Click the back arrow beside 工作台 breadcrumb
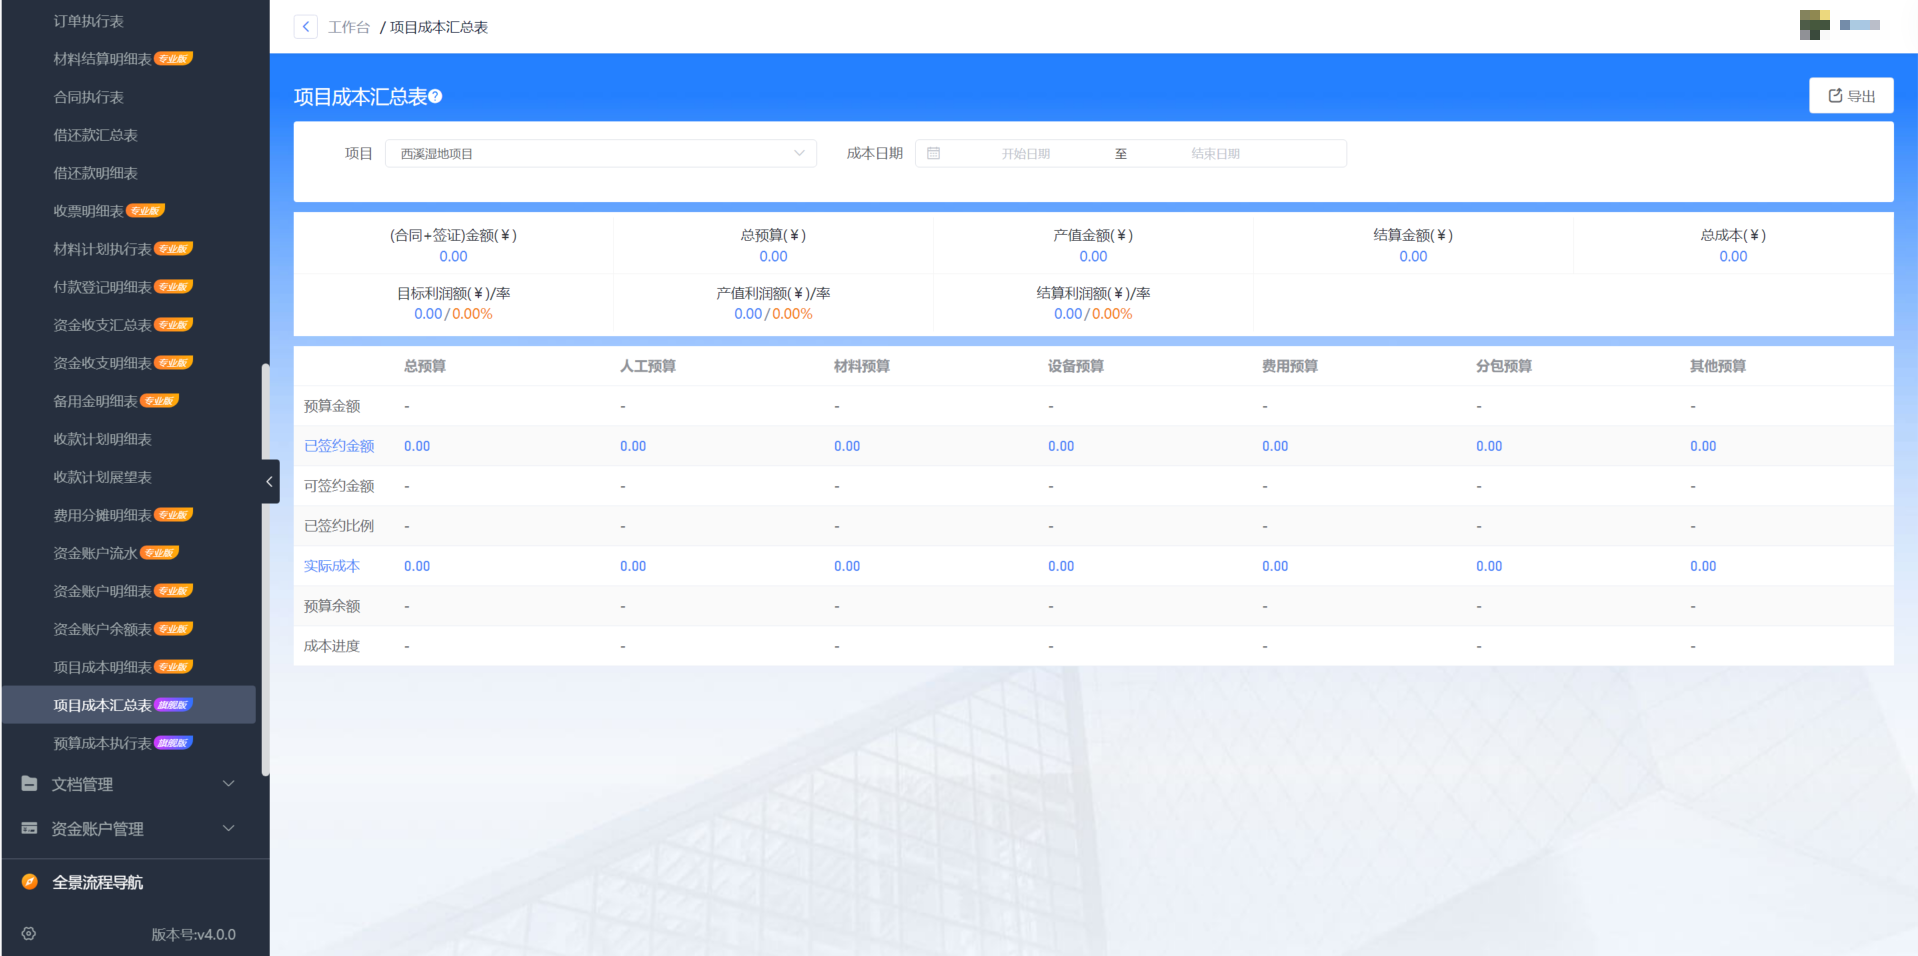Image resolution: width=1918 pixels, height=956 pixels. tap(305, 27)
